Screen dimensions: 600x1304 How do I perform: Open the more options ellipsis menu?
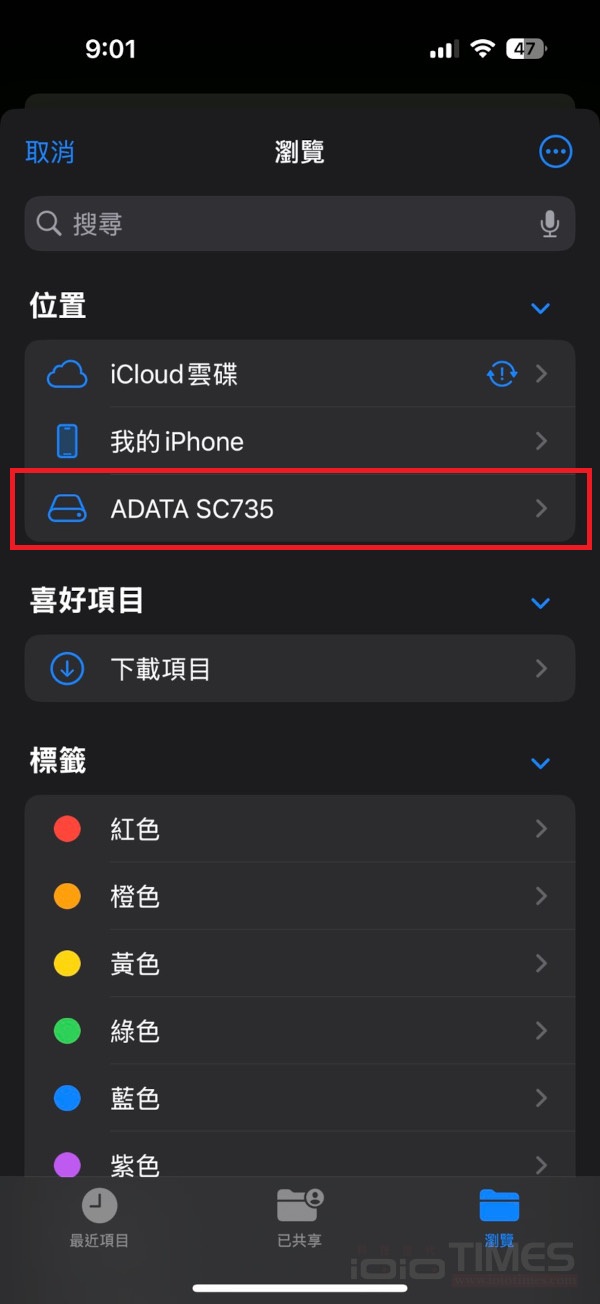click(555, 151)
